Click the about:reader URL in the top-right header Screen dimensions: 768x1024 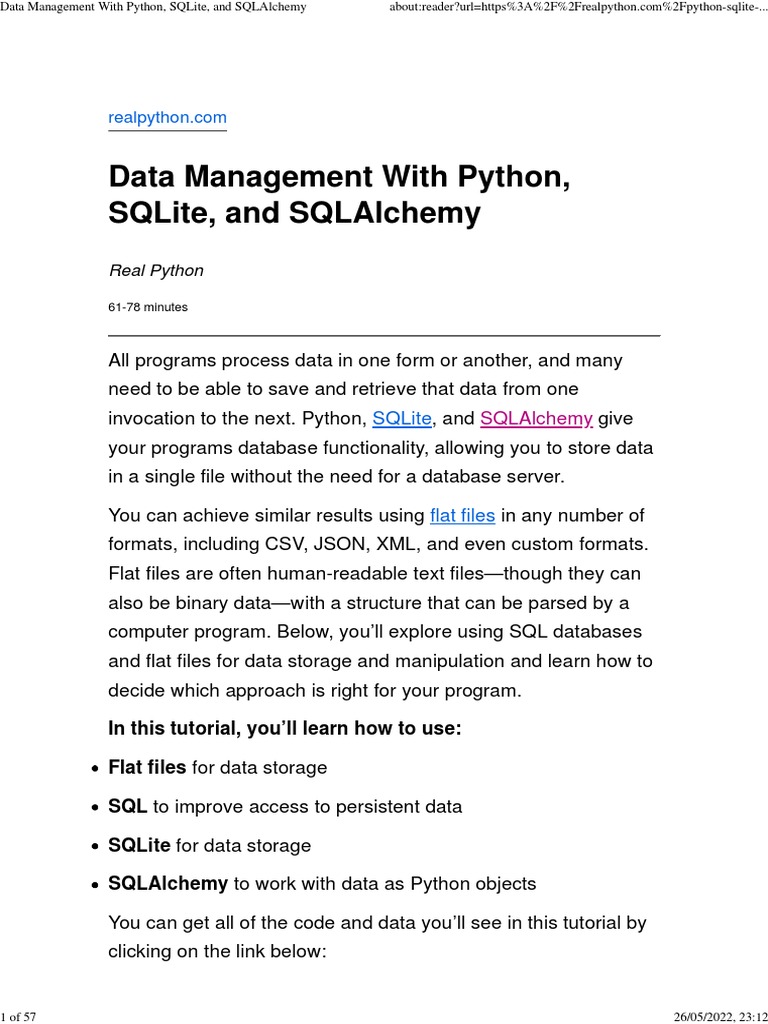point(577,8)
